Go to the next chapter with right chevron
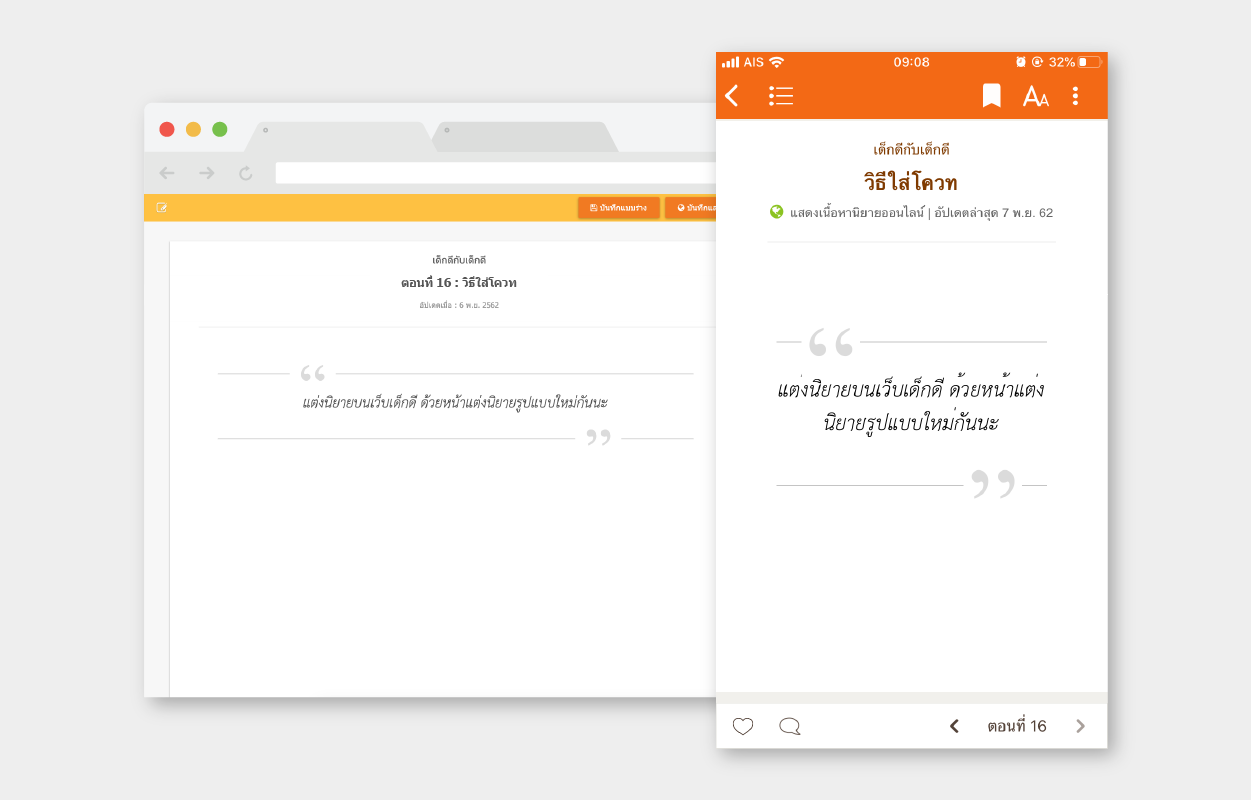Image resolution: width=1251 pixels, height=800 pixels. click(1080, 726)
